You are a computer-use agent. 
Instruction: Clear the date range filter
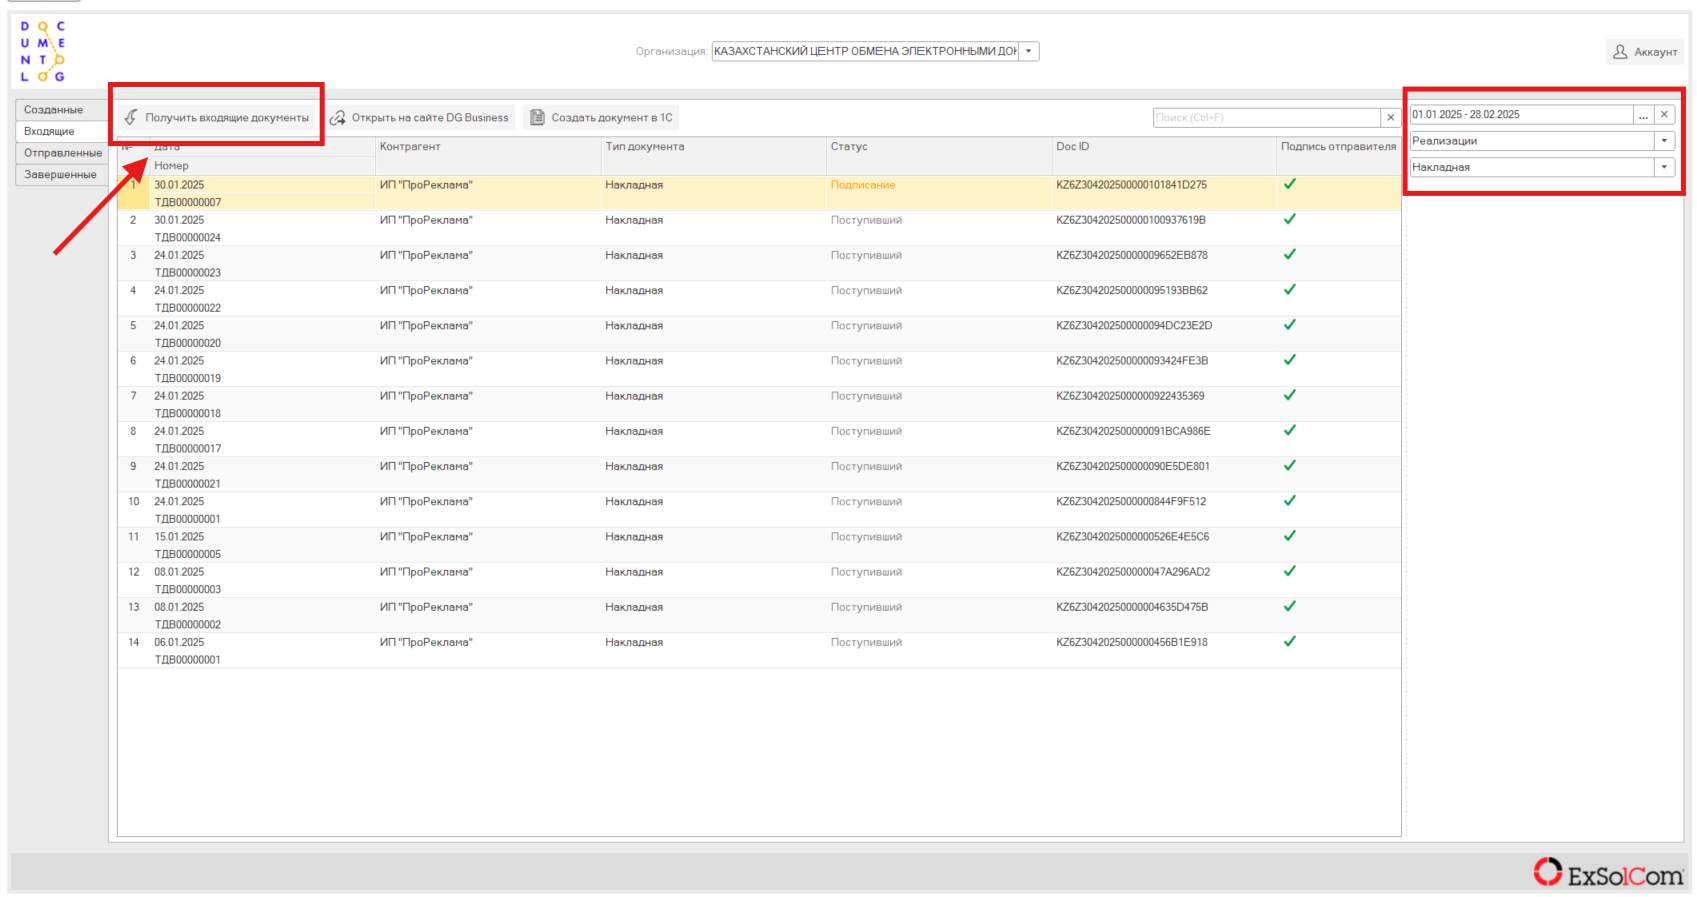[x=1665, y=115]
